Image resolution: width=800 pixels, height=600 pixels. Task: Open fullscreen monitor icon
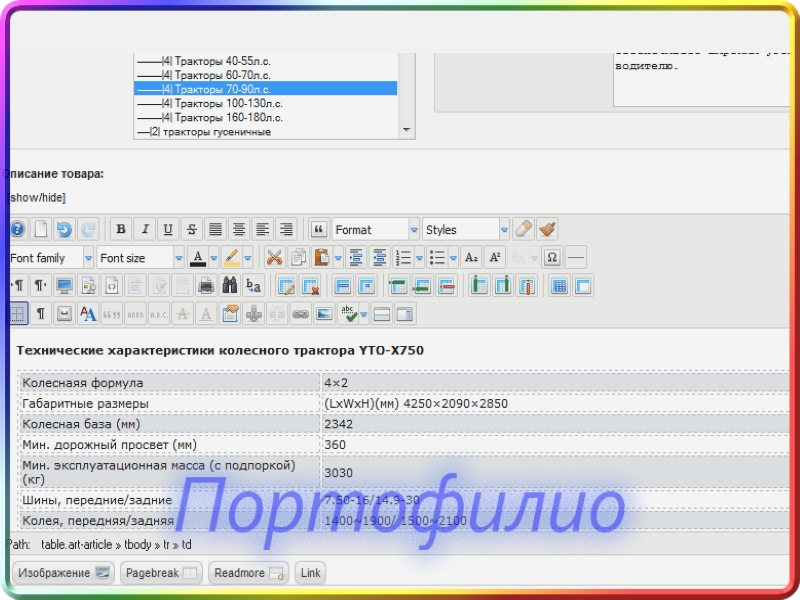pyautogui.click(x=64, y=286)
